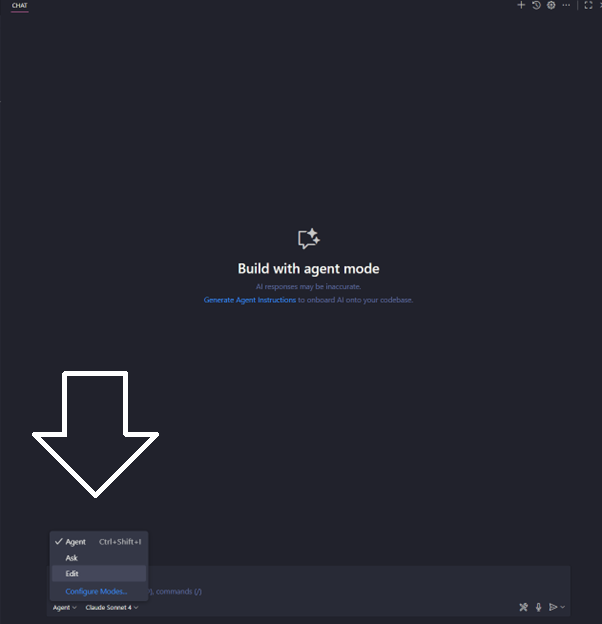Screen dimensions: 602x624
Task: Maximize chat panel with fullscreen icon
Action: [x=588, y=5]
